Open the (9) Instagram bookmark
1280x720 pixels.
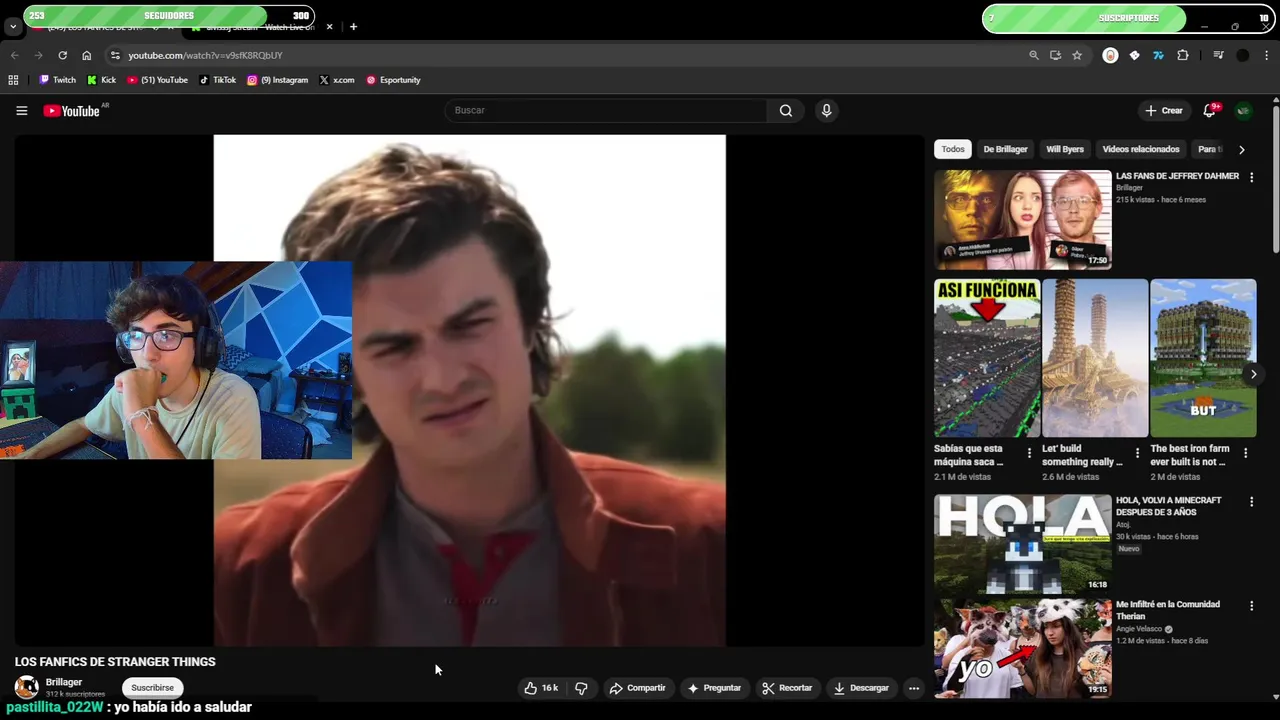[x=278, y=80]
